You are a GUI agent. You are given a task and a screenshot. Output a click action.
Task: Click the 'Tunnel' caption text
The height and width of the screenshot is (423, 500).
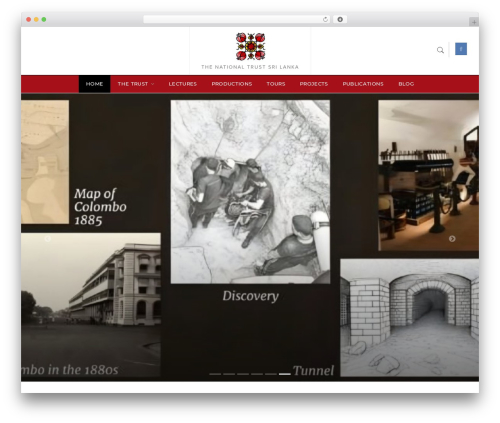(x=313, y=370)
